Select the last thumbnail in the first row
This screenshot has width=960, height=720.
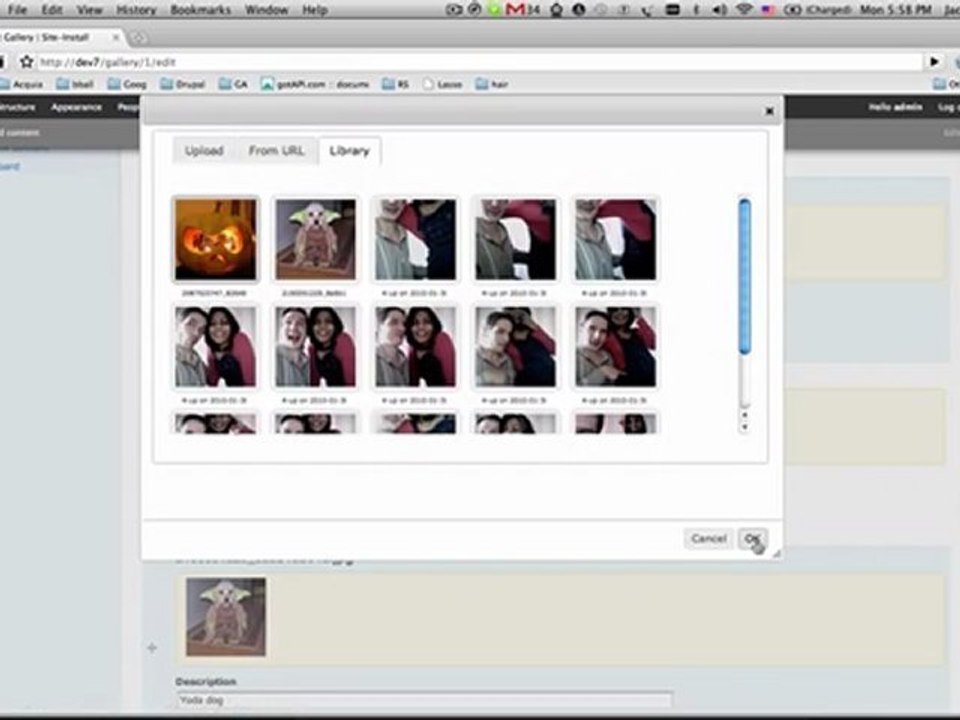tap(615, 239)
